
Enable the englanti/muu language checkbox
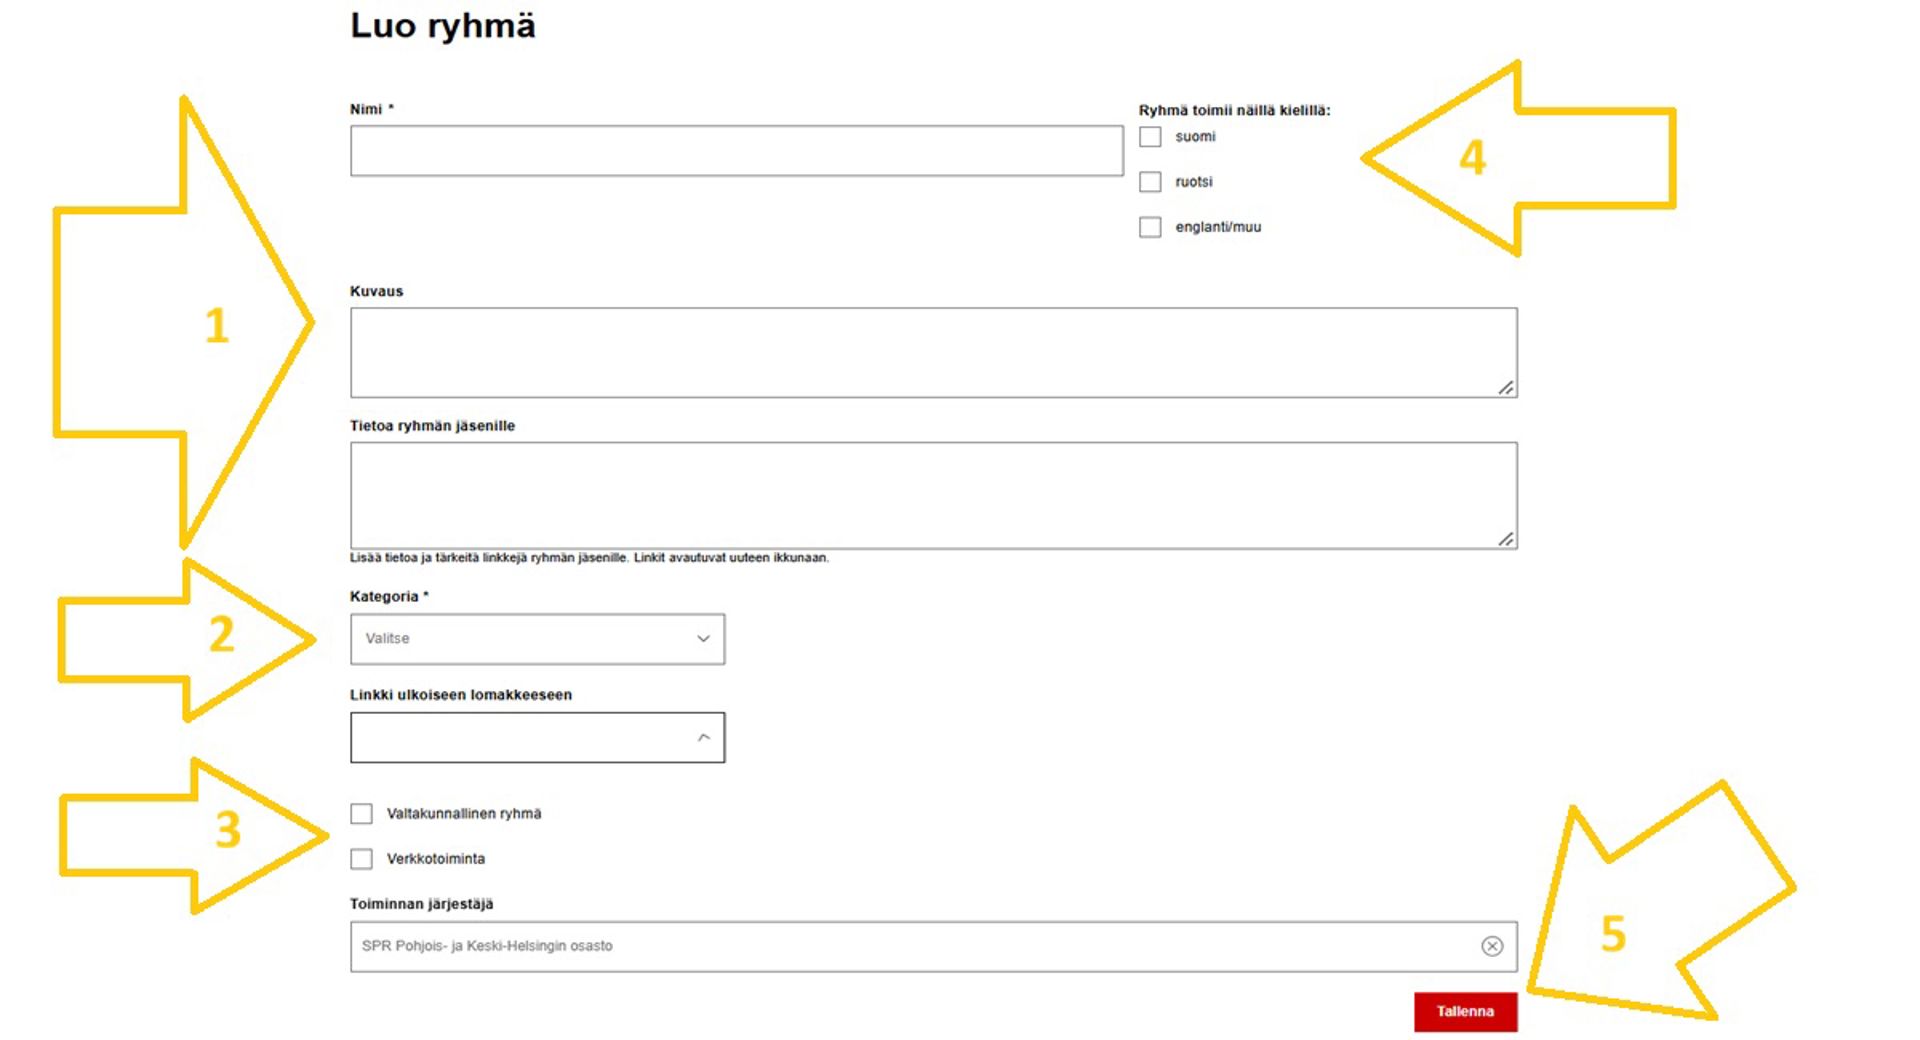click(x=1150, y=227)
